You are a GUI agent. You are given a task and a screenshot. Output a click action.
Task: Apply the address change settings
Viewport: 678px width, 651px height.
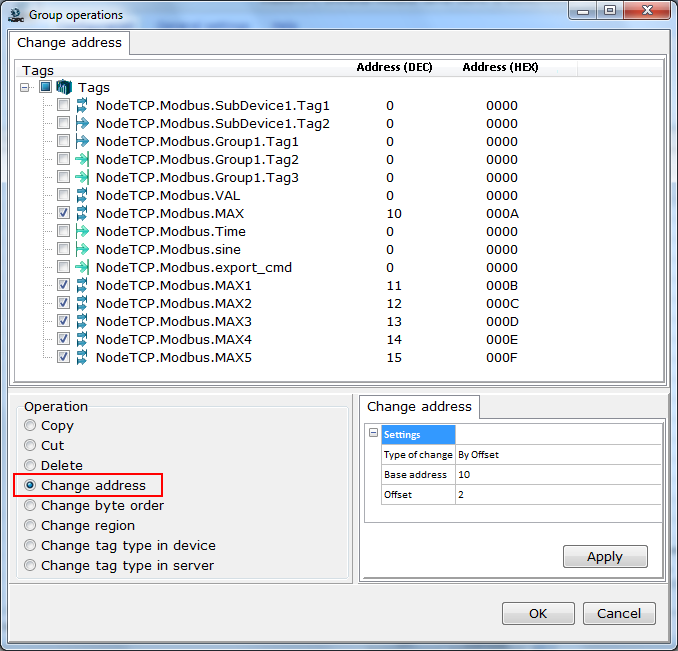tap(605, 556)
